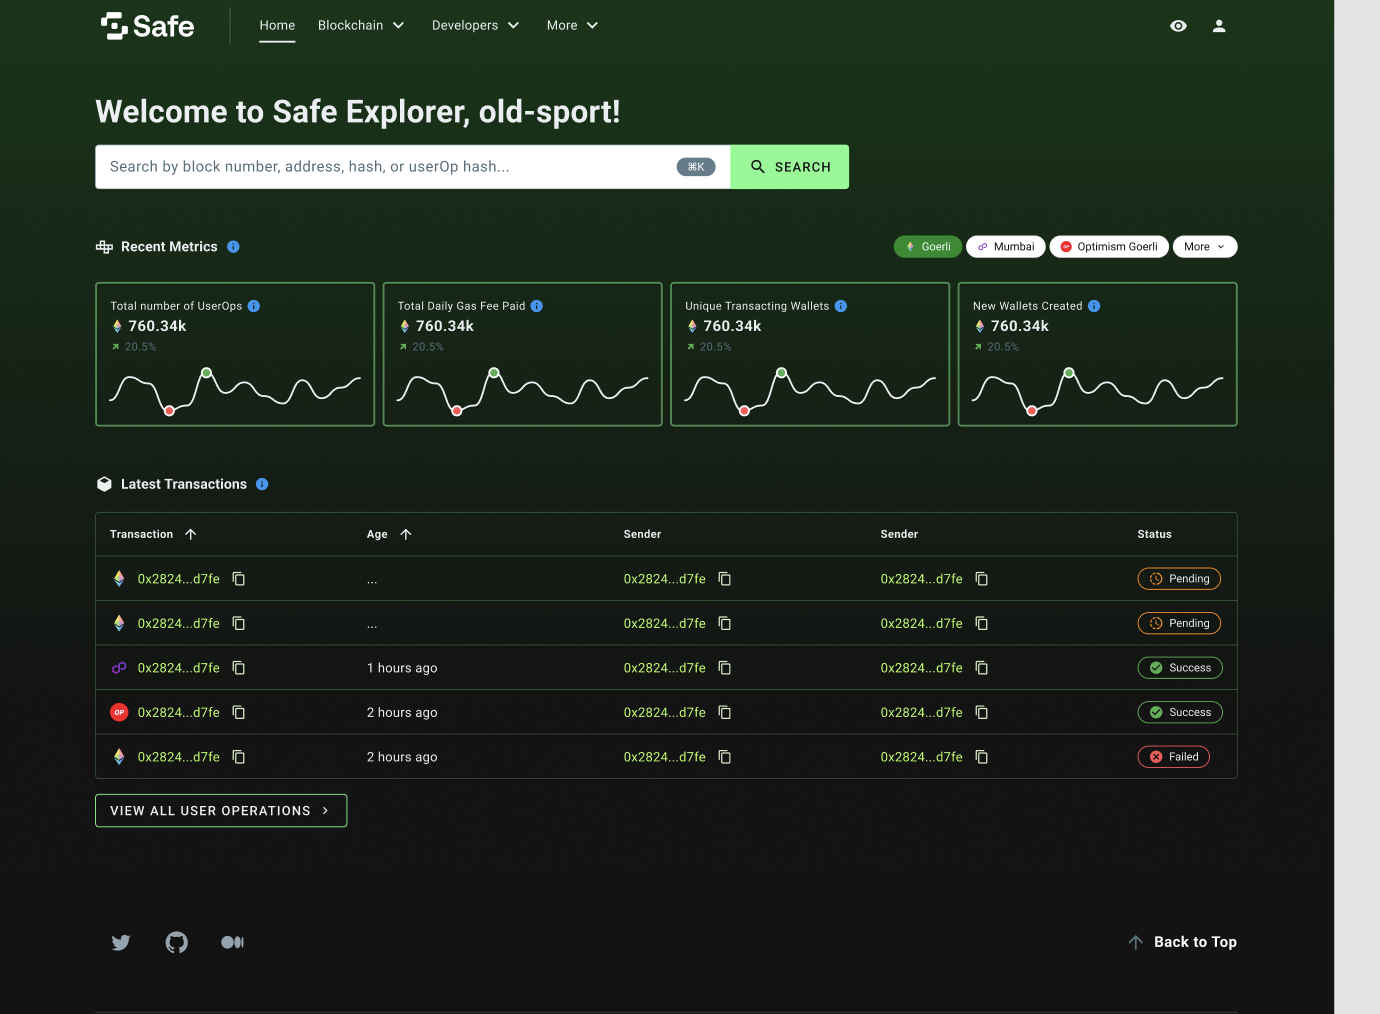Click the Latest Transactions info icon

coord(262,484)
